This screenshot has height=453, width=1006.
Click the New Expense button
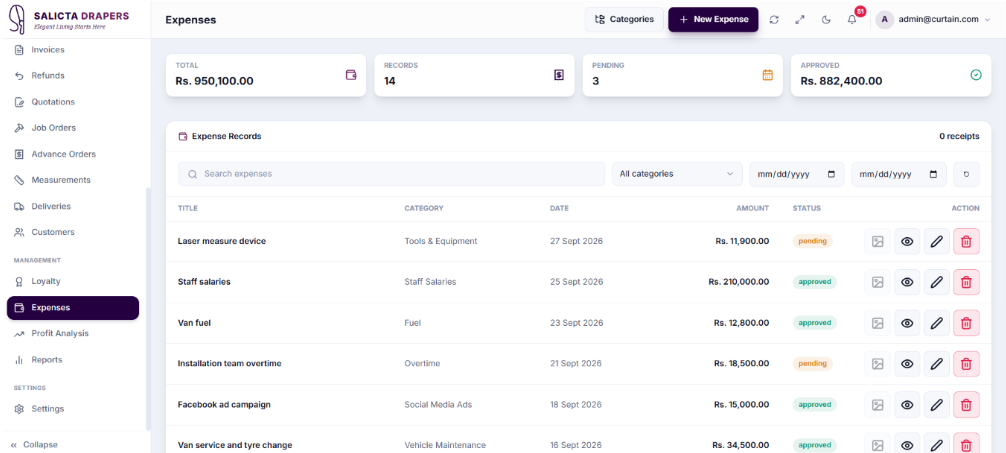click(713, 19)
